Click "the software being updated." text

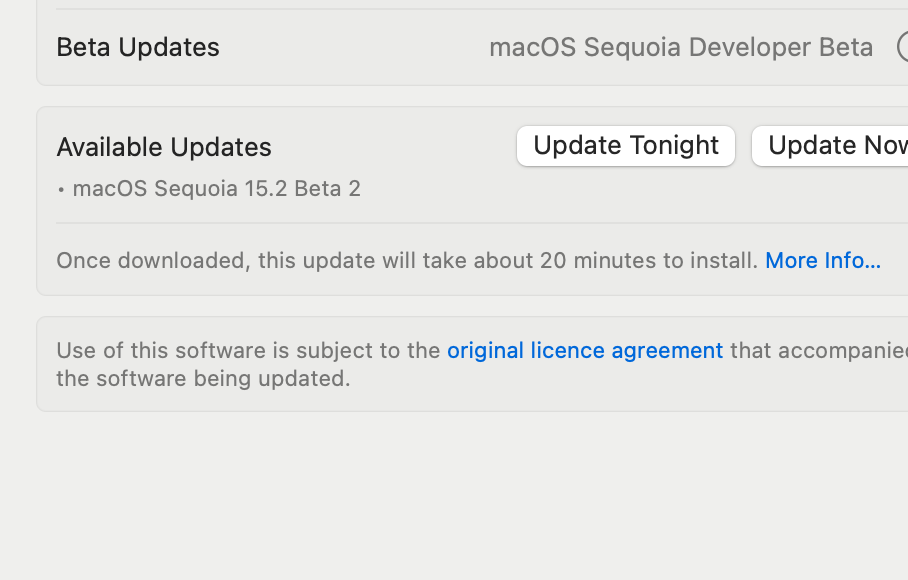pos(203,379)
